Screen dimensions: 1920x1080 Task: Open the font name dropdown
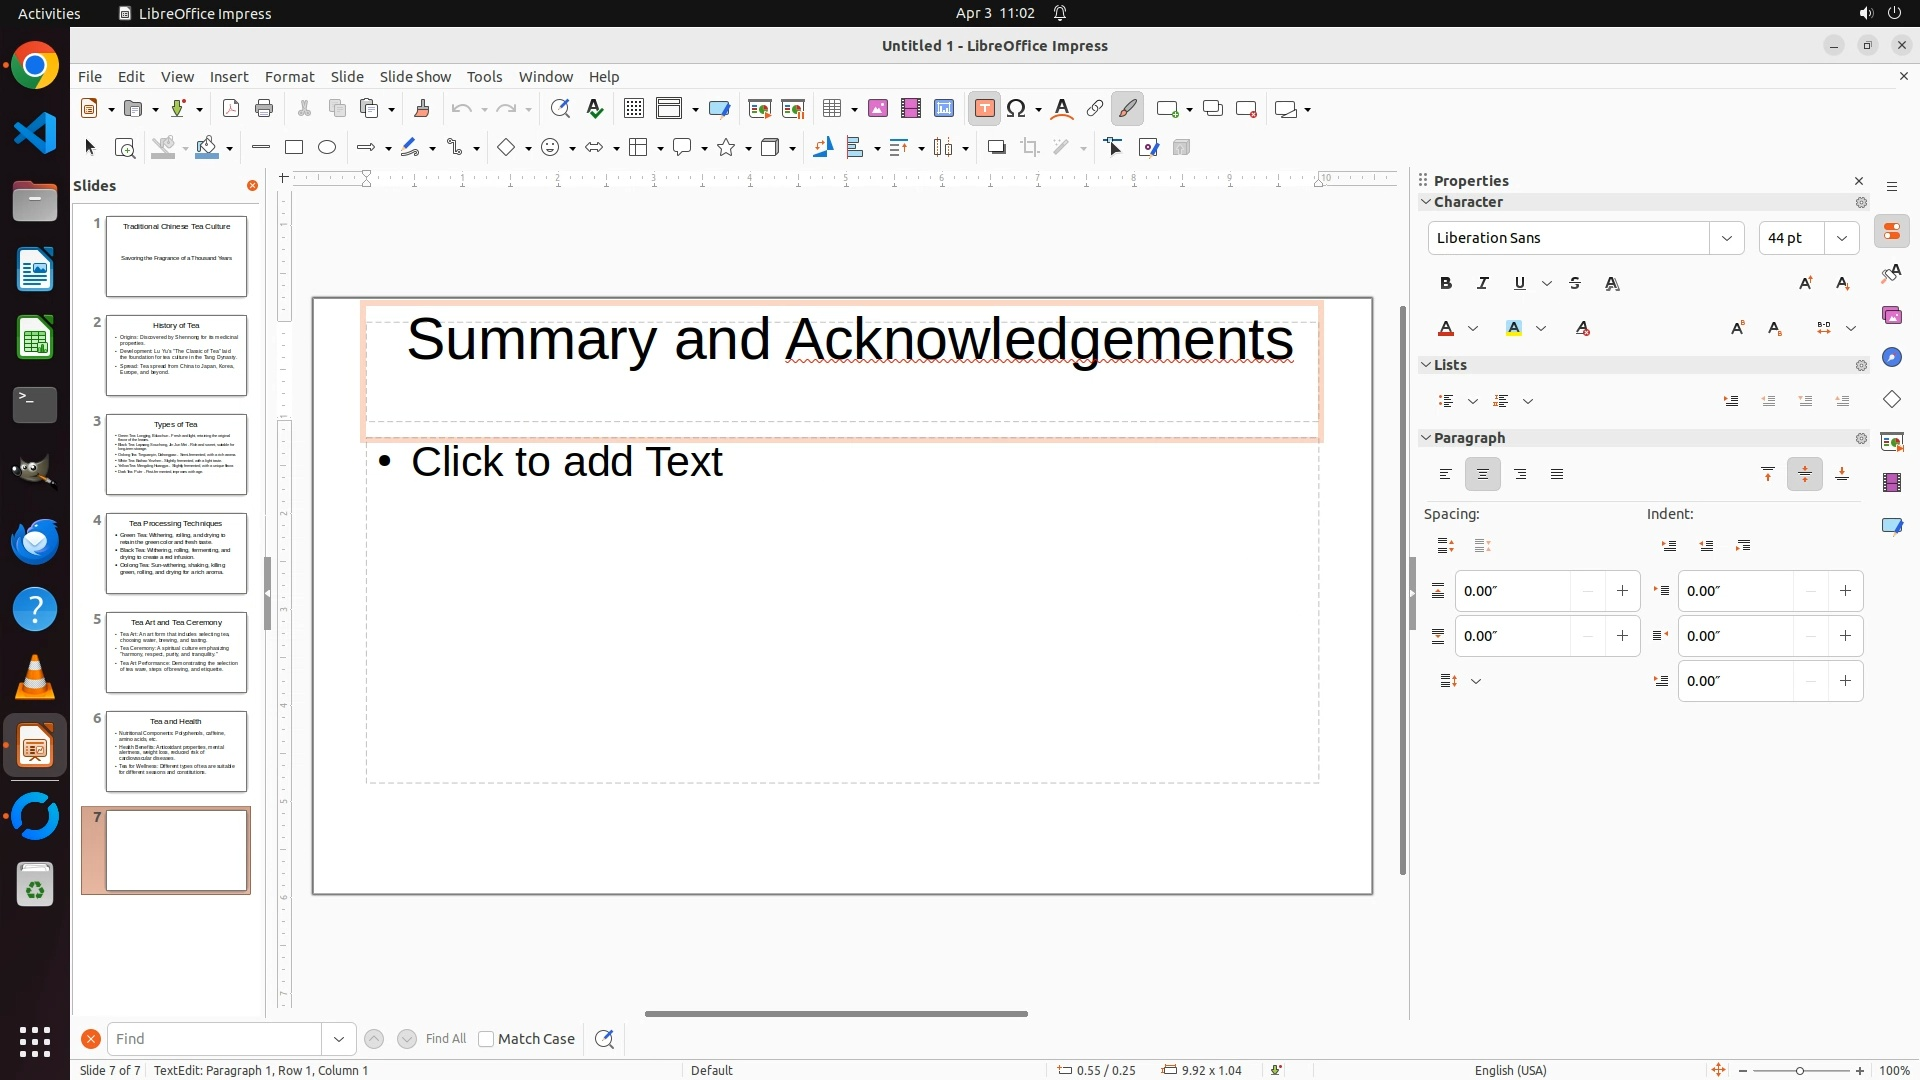[x=1727, y=238]
